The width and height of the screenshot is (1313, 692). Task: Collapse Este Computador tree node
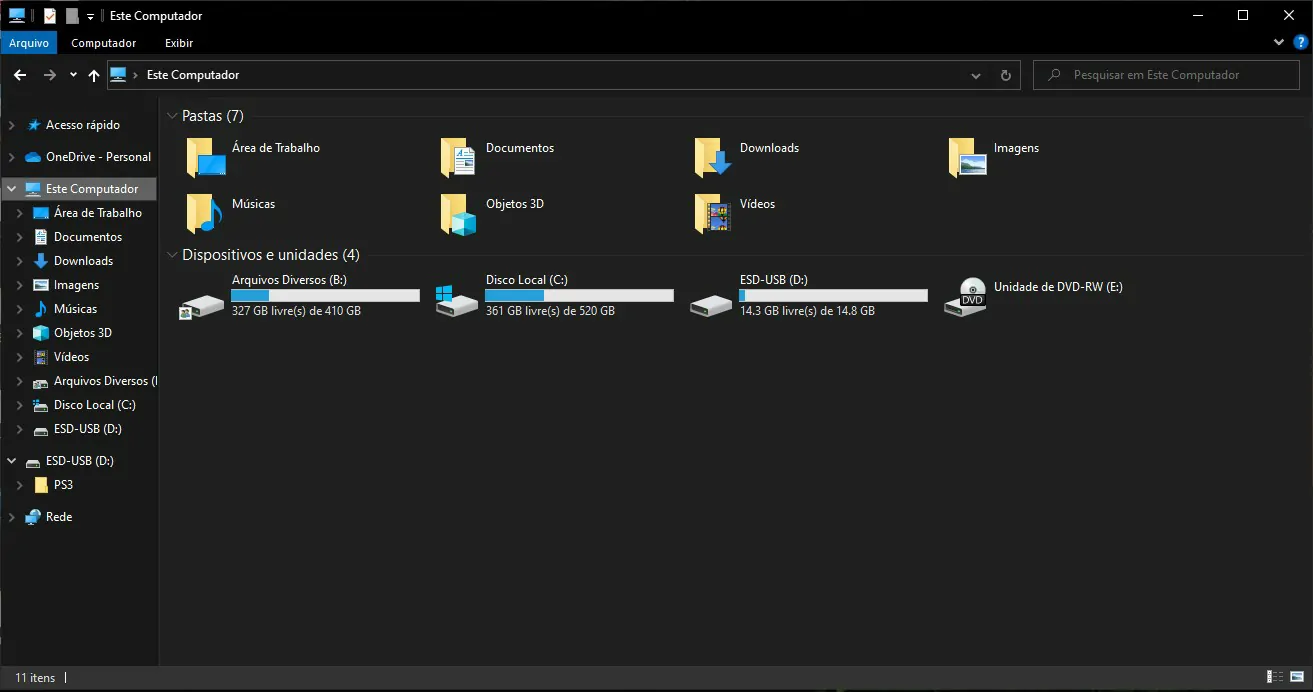(x=12, y=189)
